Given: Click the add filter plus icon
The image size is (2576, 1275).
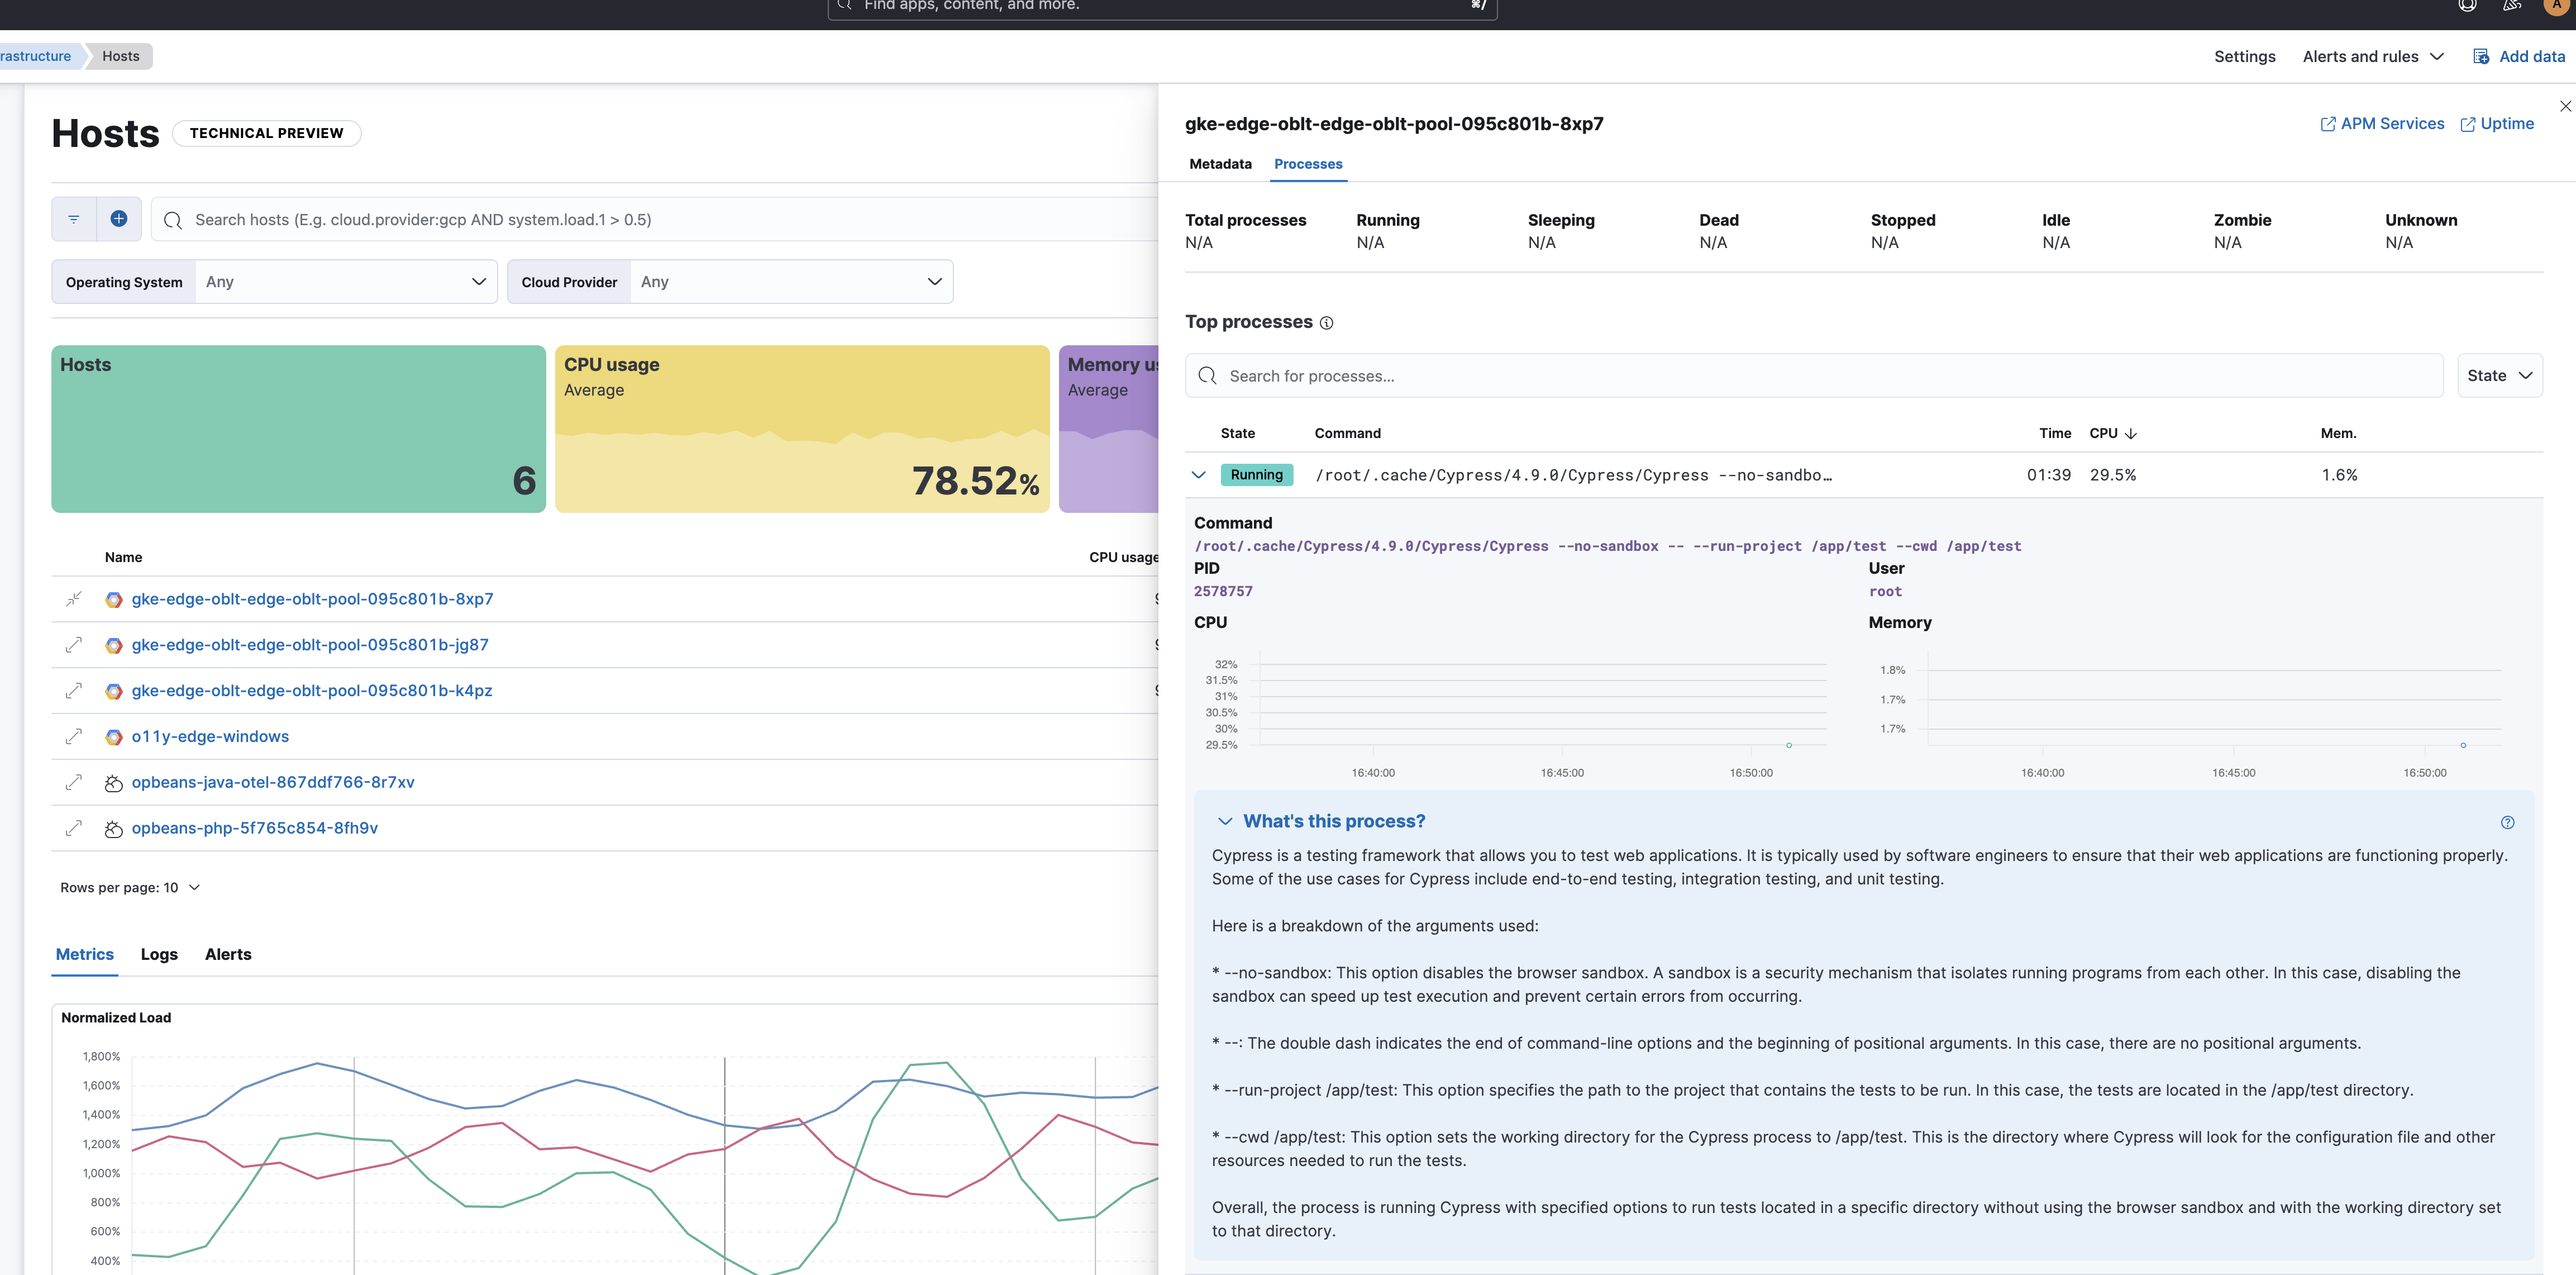Looking at the screenshot, I should pos(119,219).
